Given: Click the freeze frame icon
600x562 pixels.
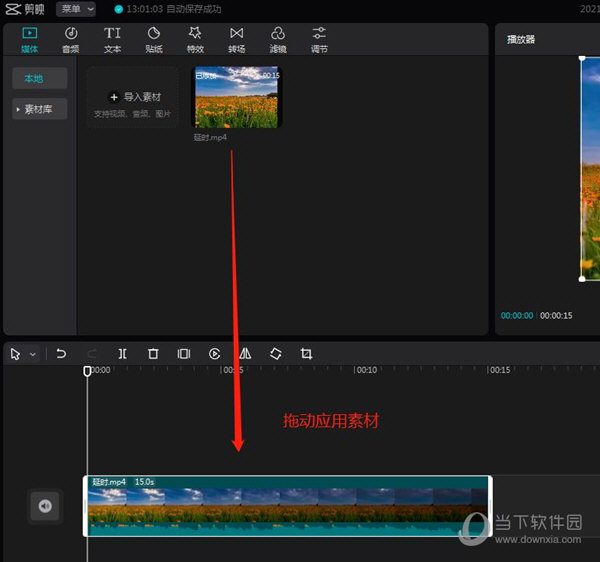Looking at the screenshot, I should point(184,353).
